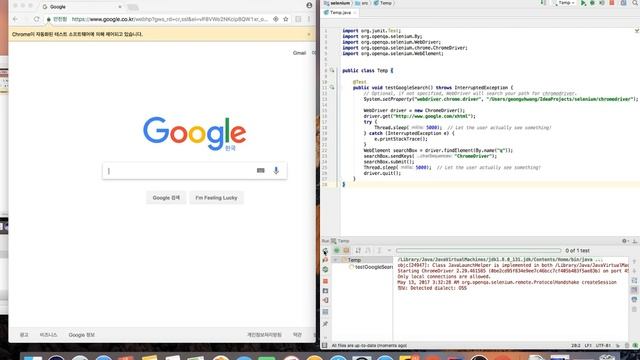Open the Google 정보 footer link
The width and height of the screenshot is (640, 360).
point(82,335)
